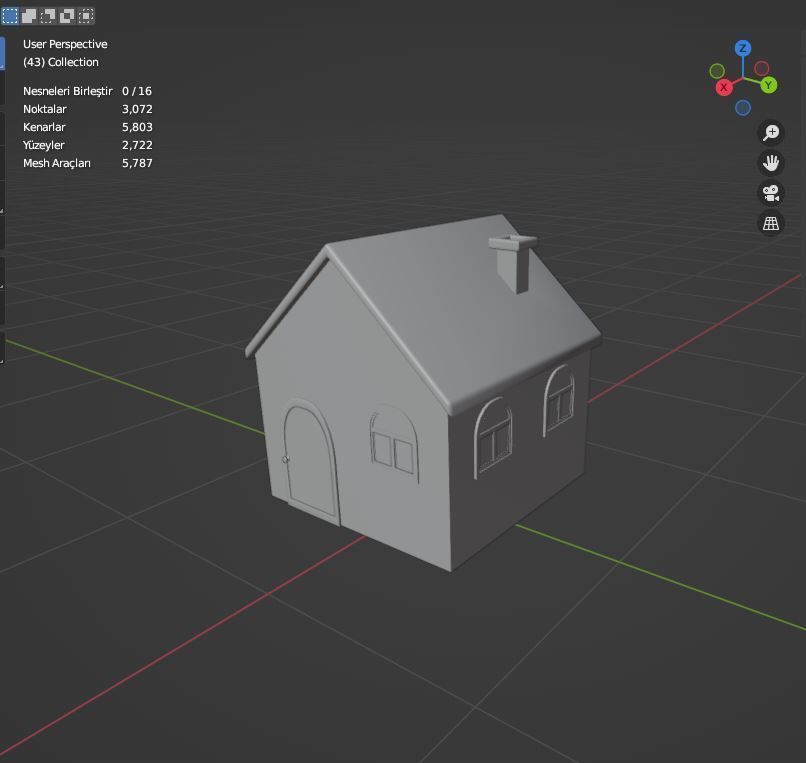Toggle the camera view button
806x763 pixels.
[771, 193]
